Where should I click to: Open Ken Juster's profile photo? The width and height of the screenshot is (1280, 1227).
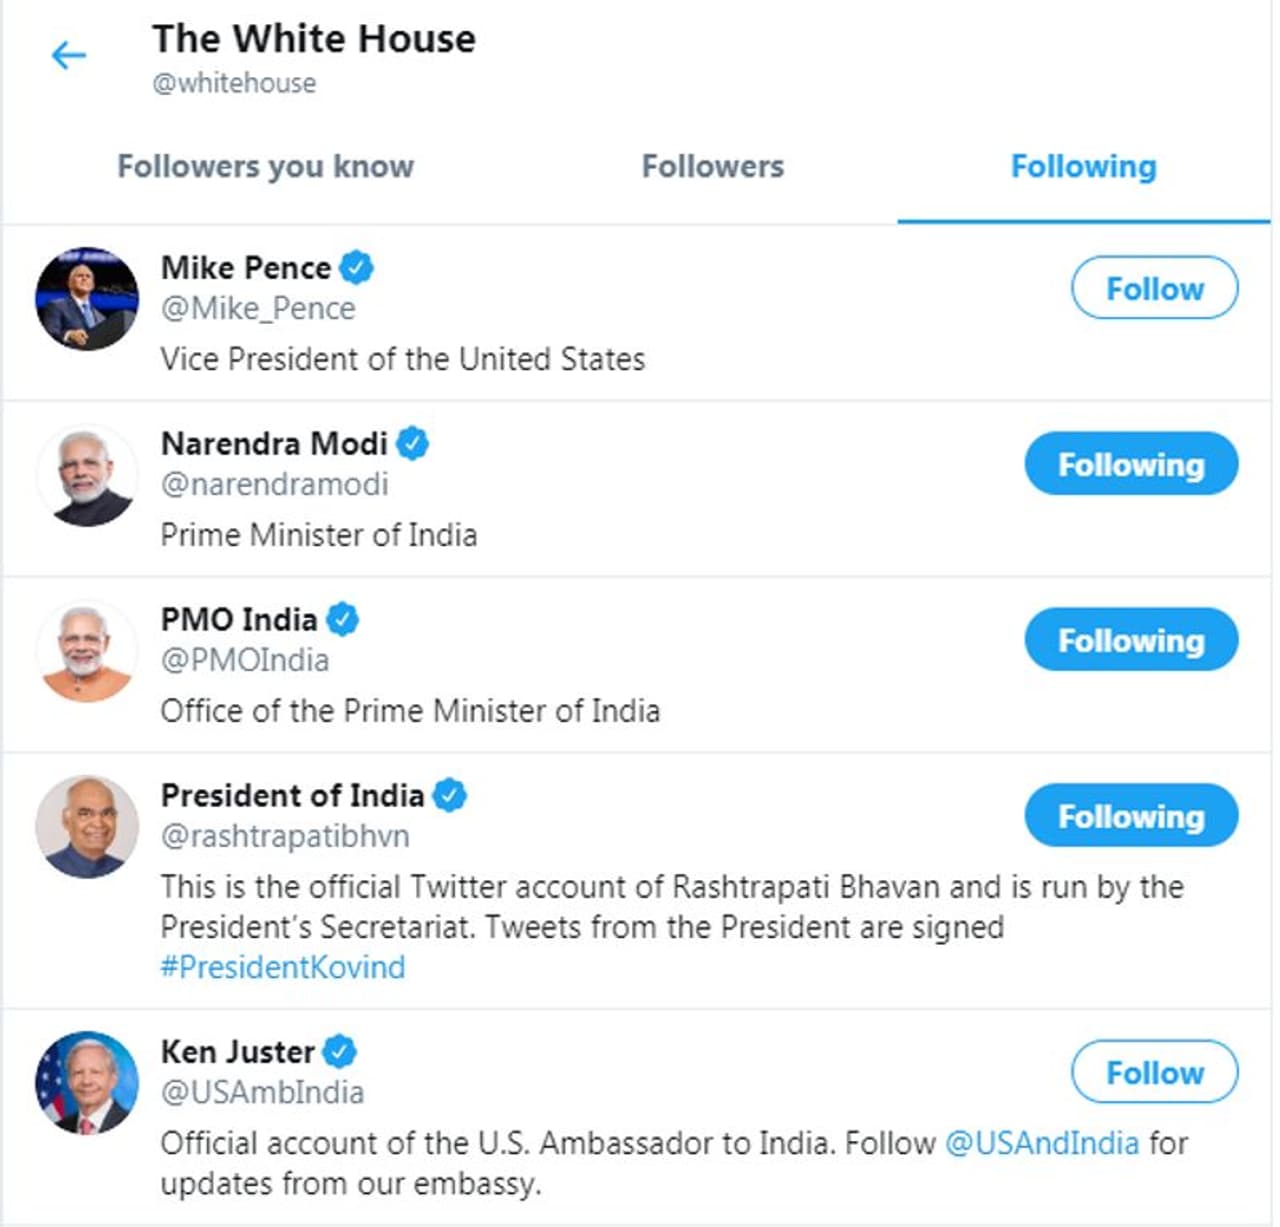tap(87, 1083)
